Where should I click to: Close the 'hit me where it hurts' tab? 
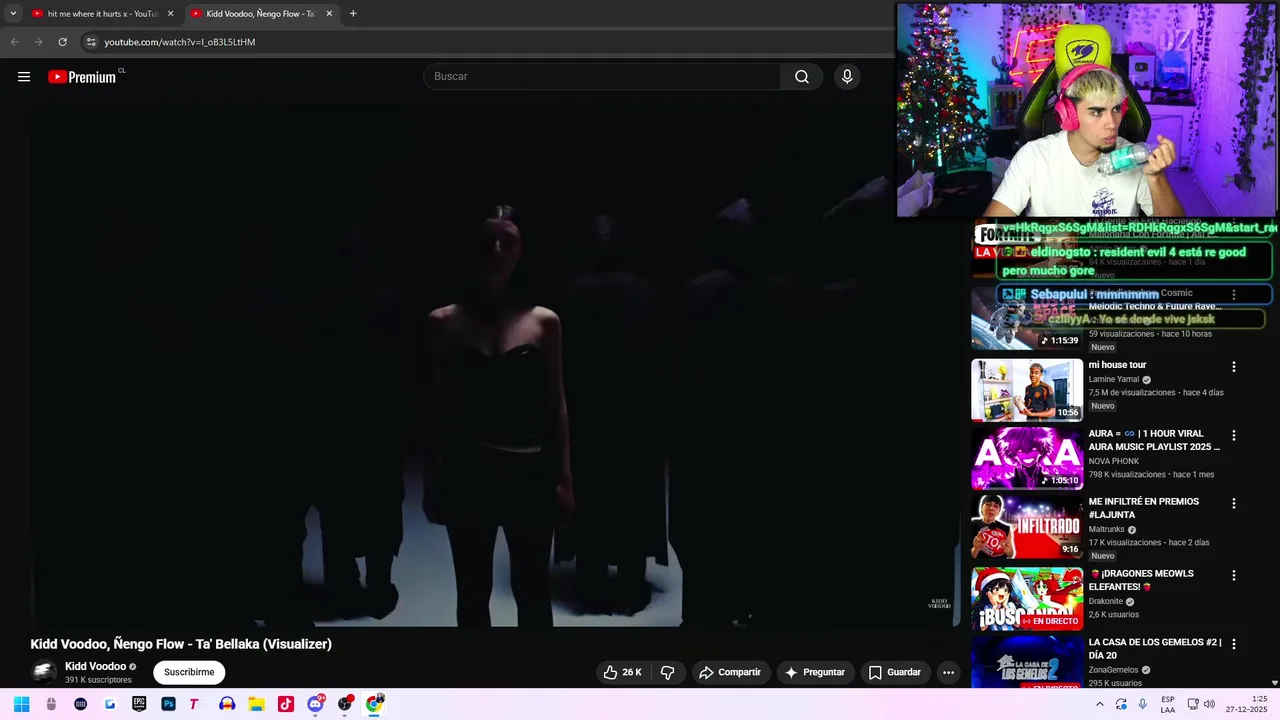coord(170,14)
